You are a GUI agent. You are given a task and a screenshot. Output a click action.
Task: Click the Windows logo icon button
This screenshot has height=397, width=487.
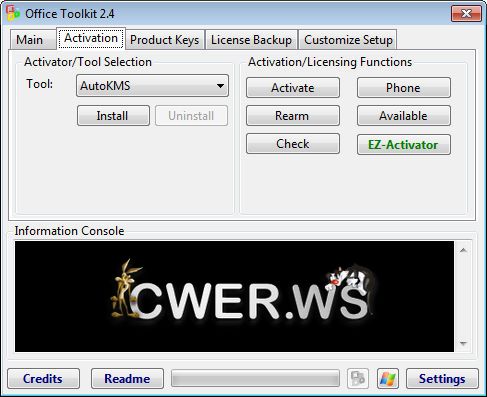(x=388, y=379)
